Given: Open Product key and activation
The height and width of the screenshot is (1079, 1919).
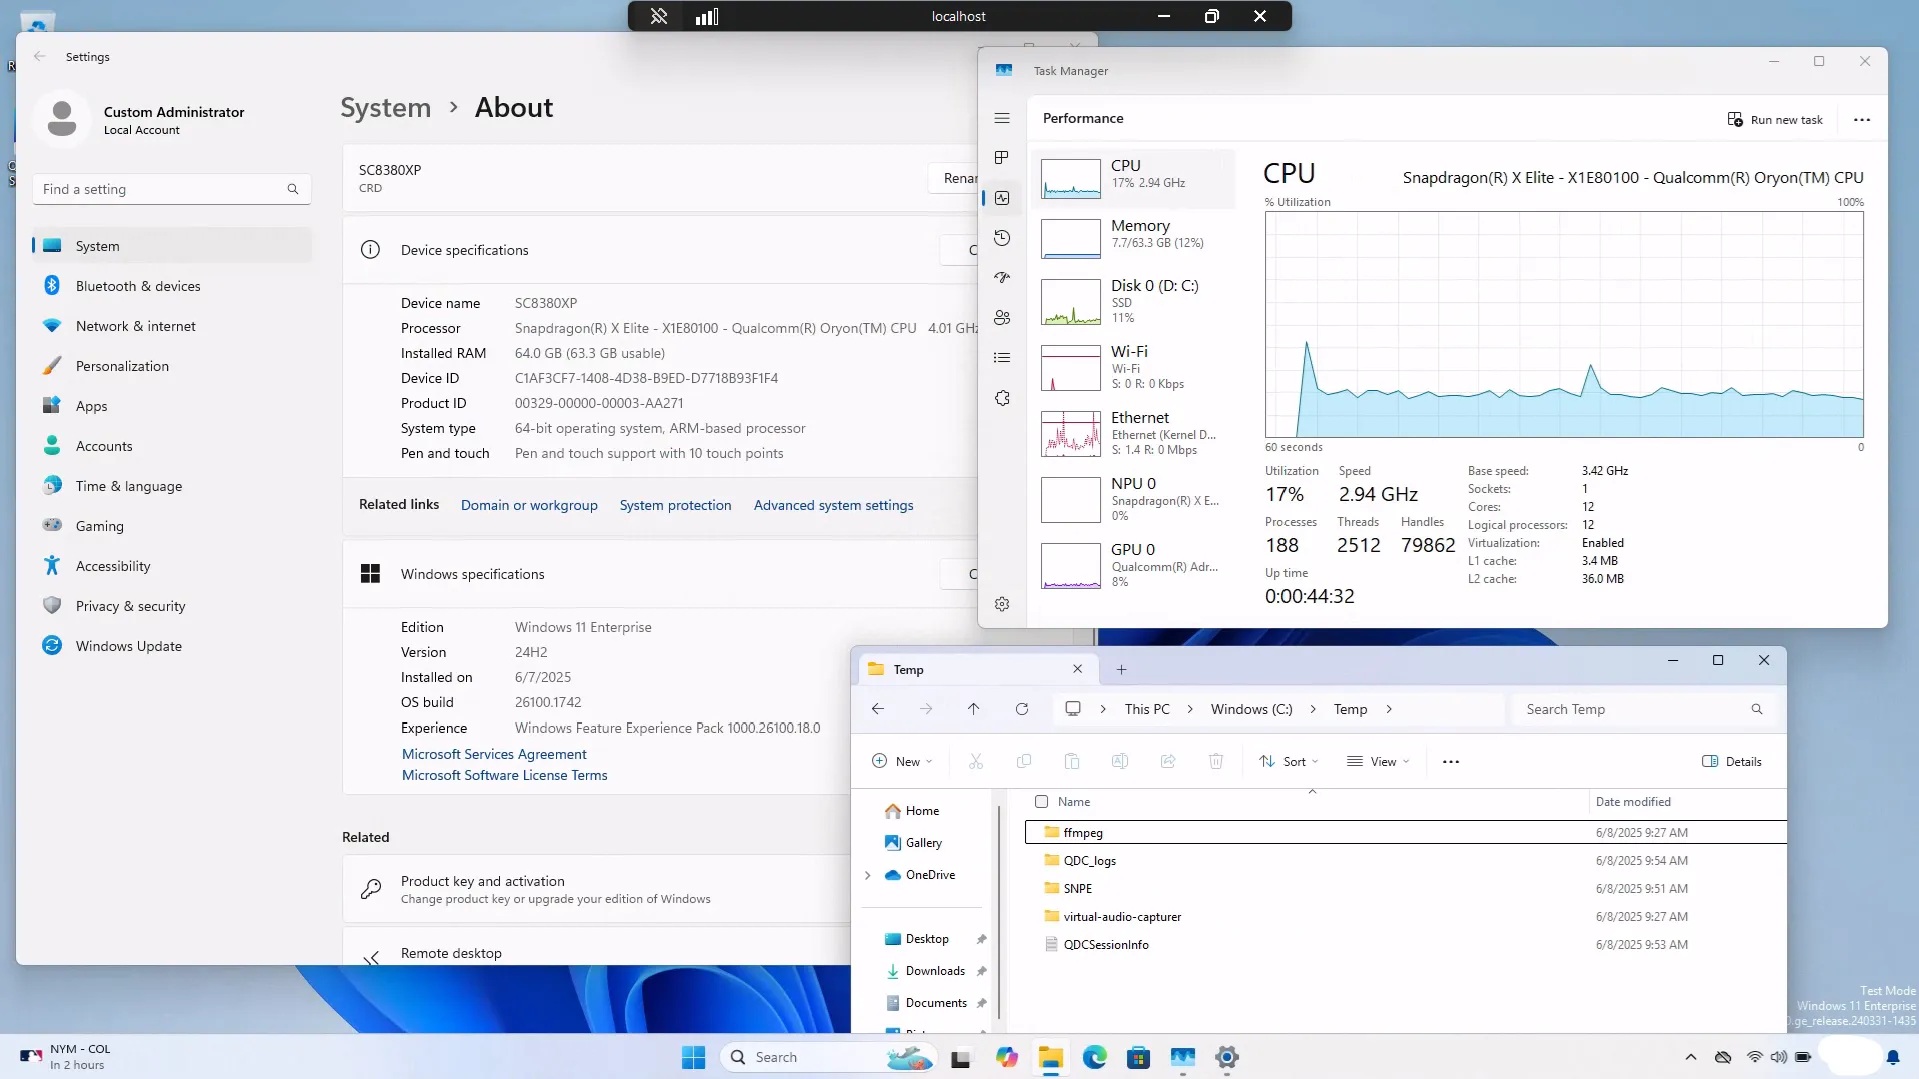Looking at the screenshot, I should (597, 889).
